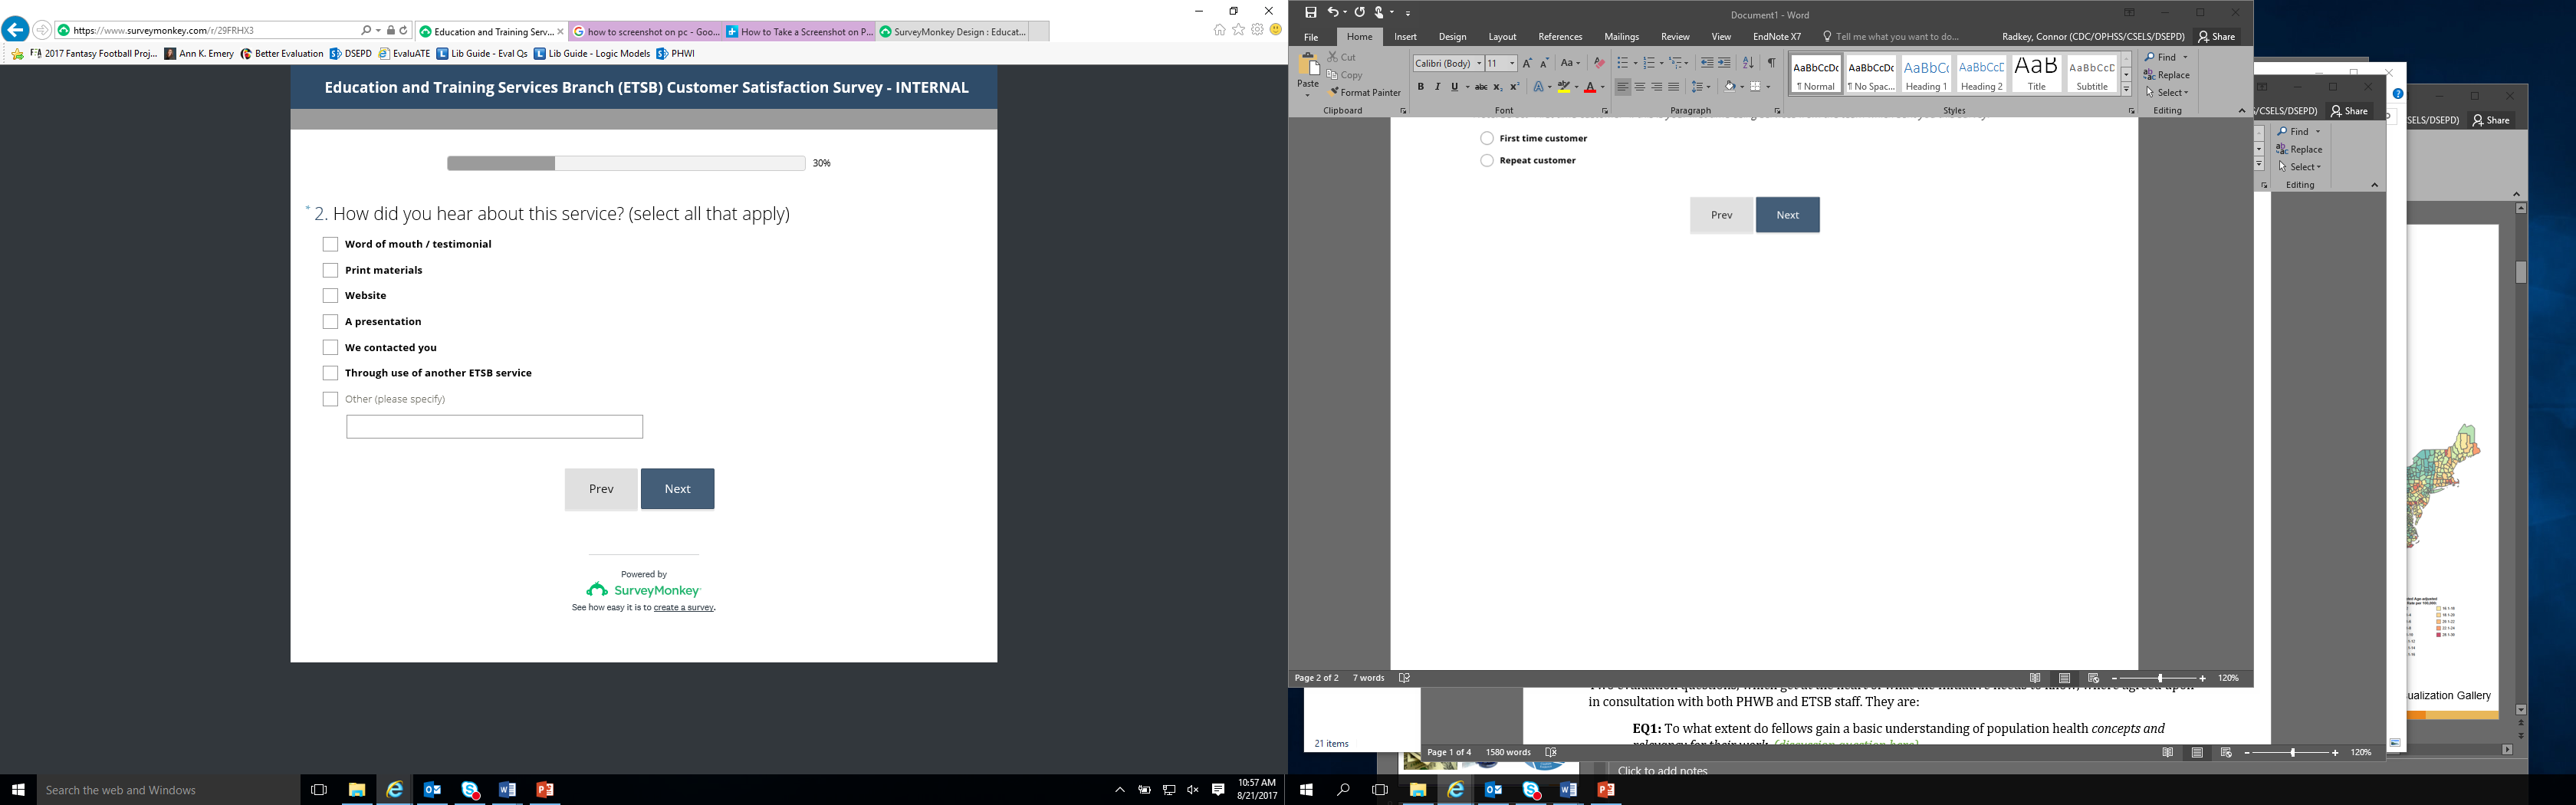Clear all formatting in Word ribbon
The width and height of the screenshot is (2576, 805).
point(1599,63)
